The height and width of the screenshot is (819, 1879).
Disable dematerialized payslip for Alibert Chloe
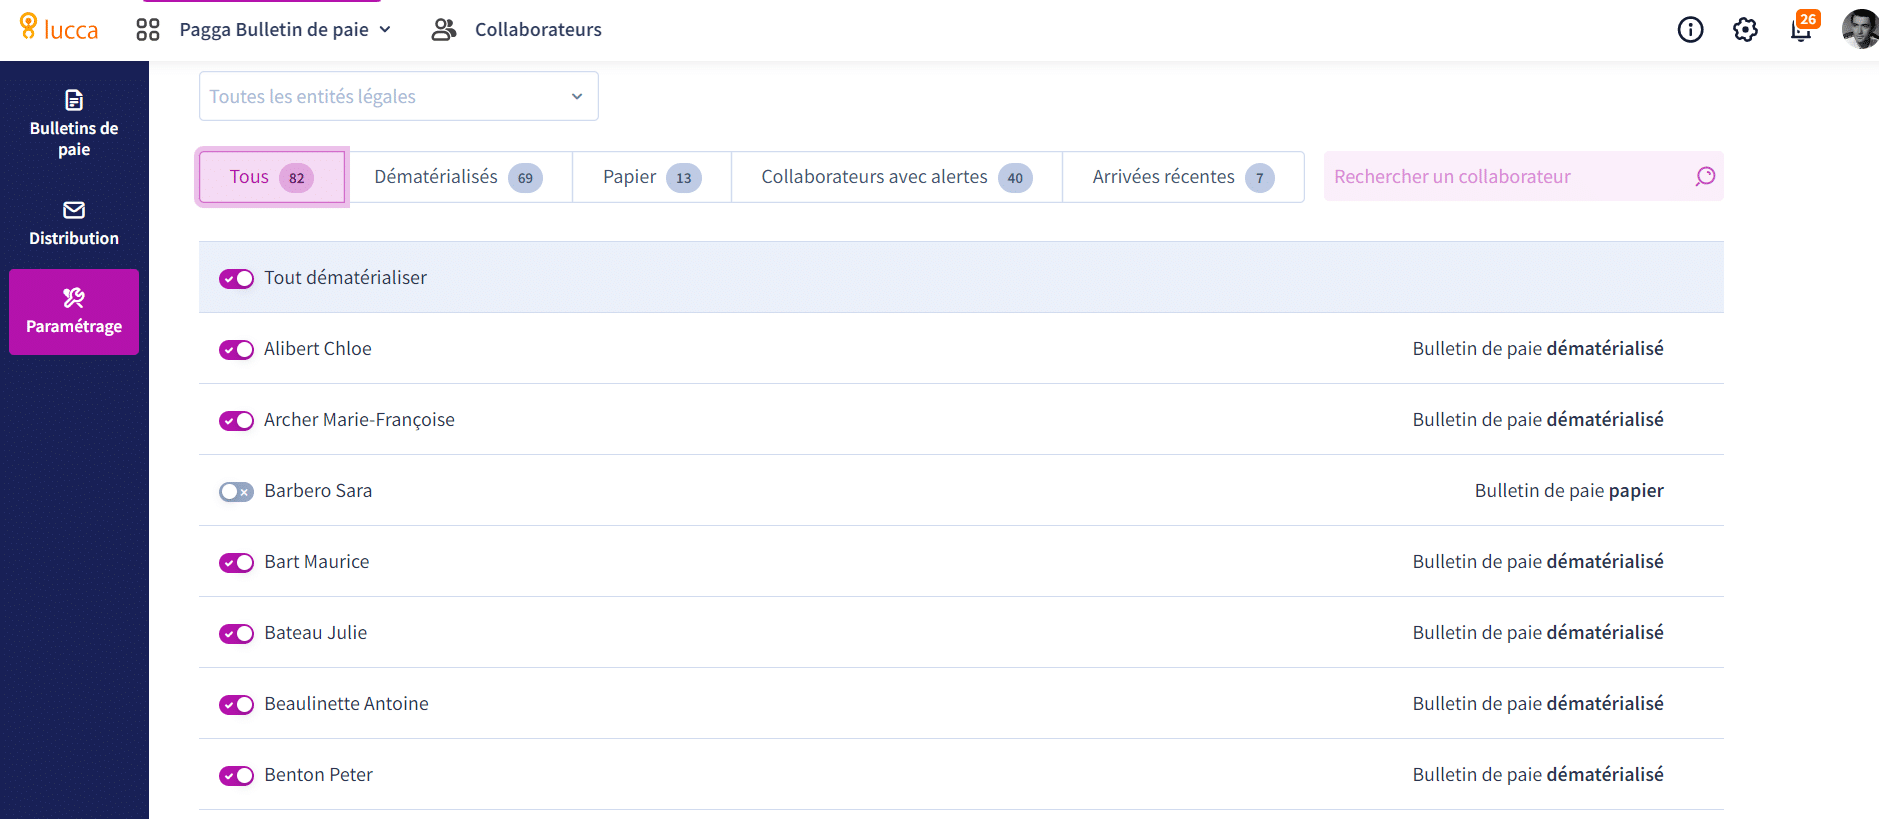[236, 350]
